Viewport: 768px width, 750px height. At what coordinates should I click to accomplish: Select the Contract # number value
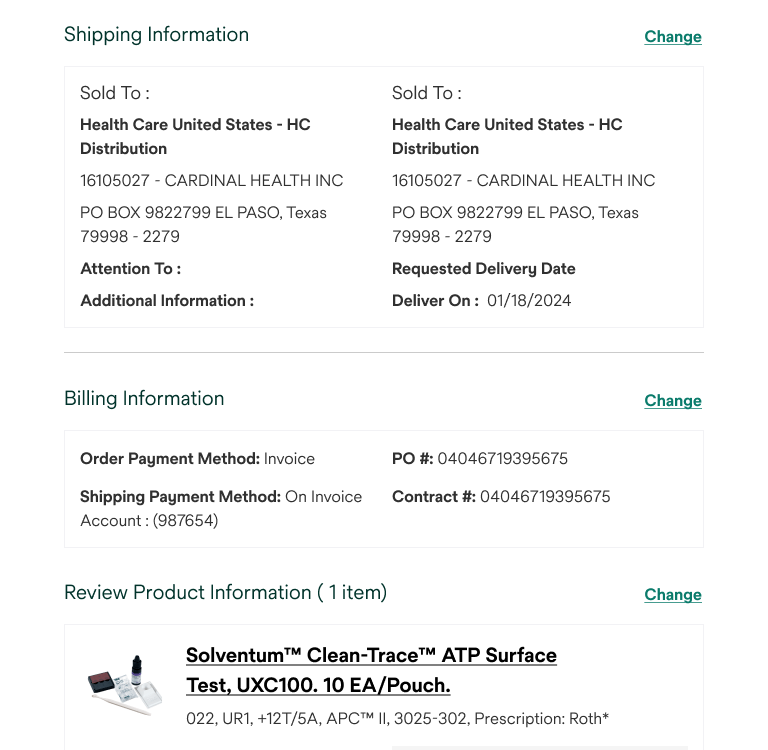(545, 497)
